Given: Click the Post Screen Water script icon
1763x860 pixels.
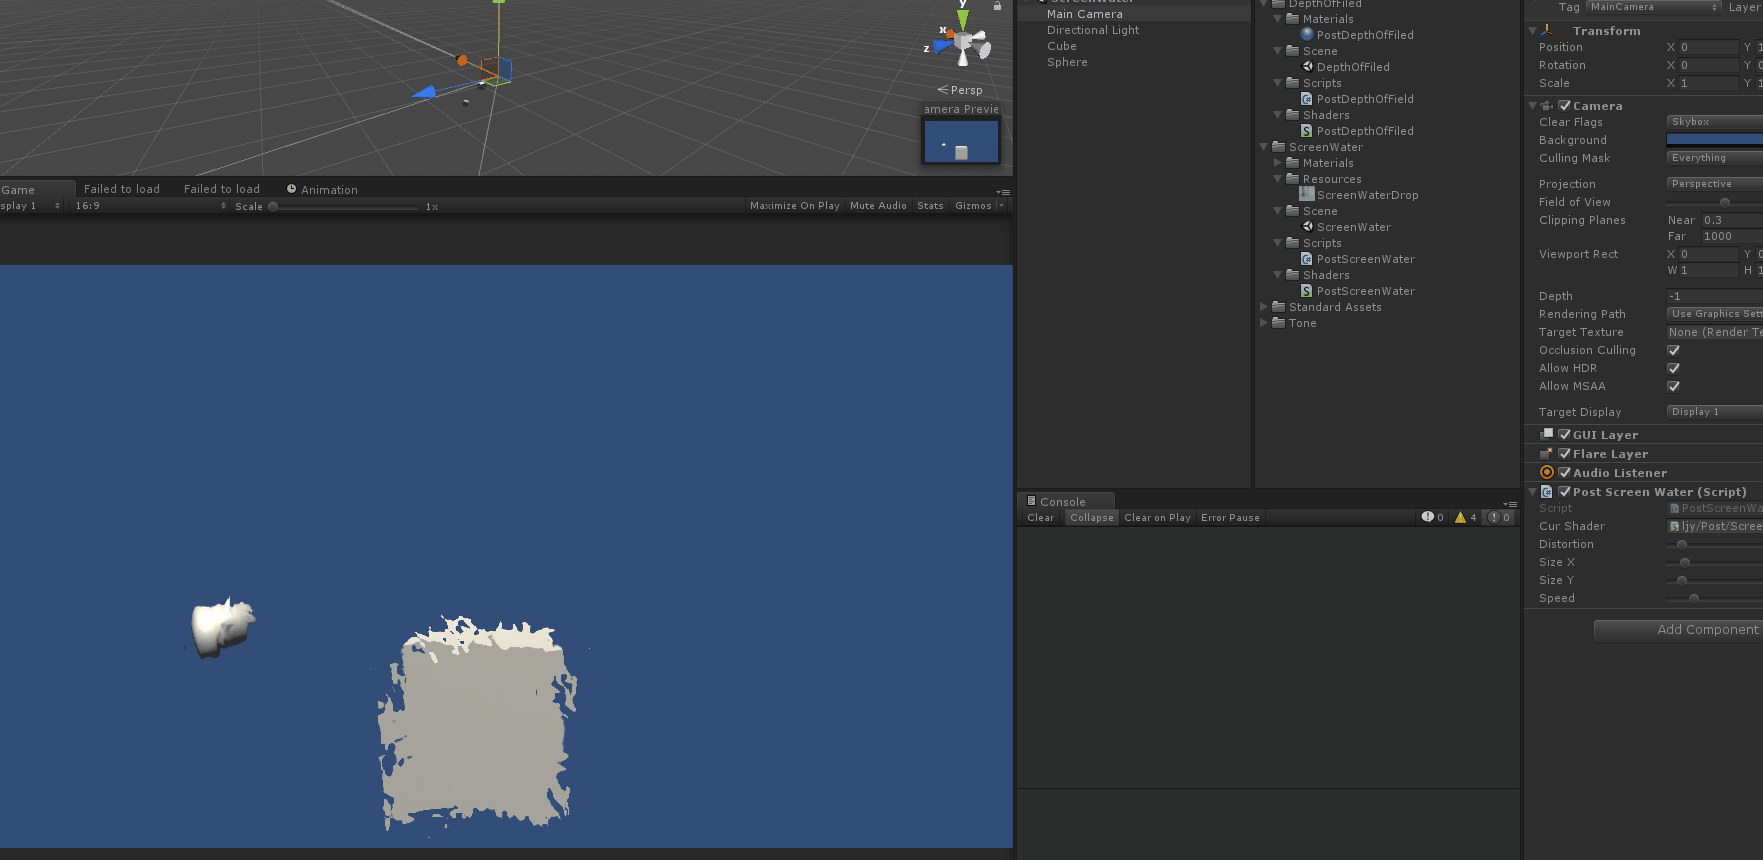Looking at the screenshot, I should coord(1547,492).
